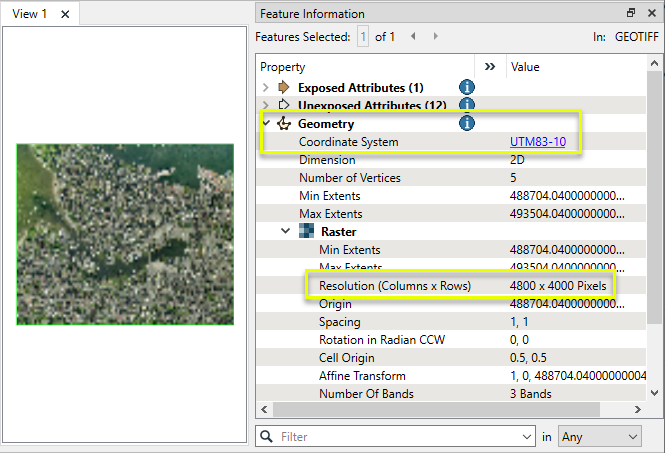Click the raster image preview thumbnail

[125, 234]
